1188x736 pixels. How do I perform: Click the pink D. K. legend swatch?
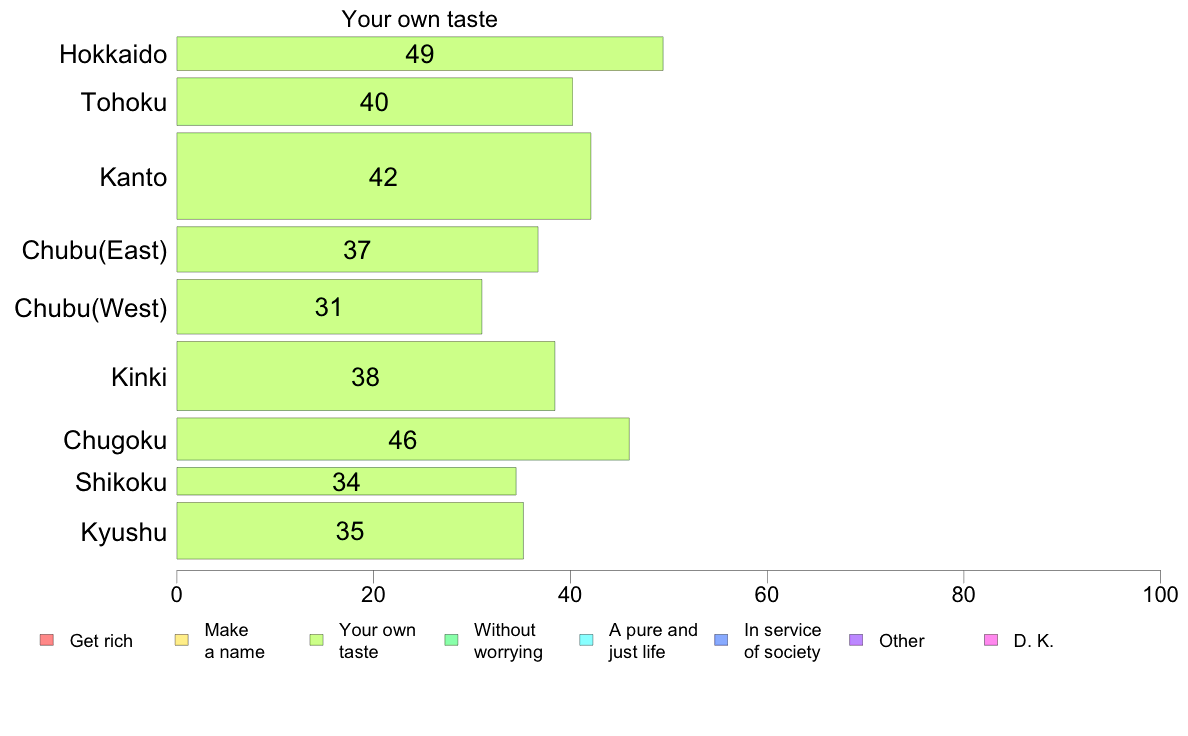pos(991,640)
